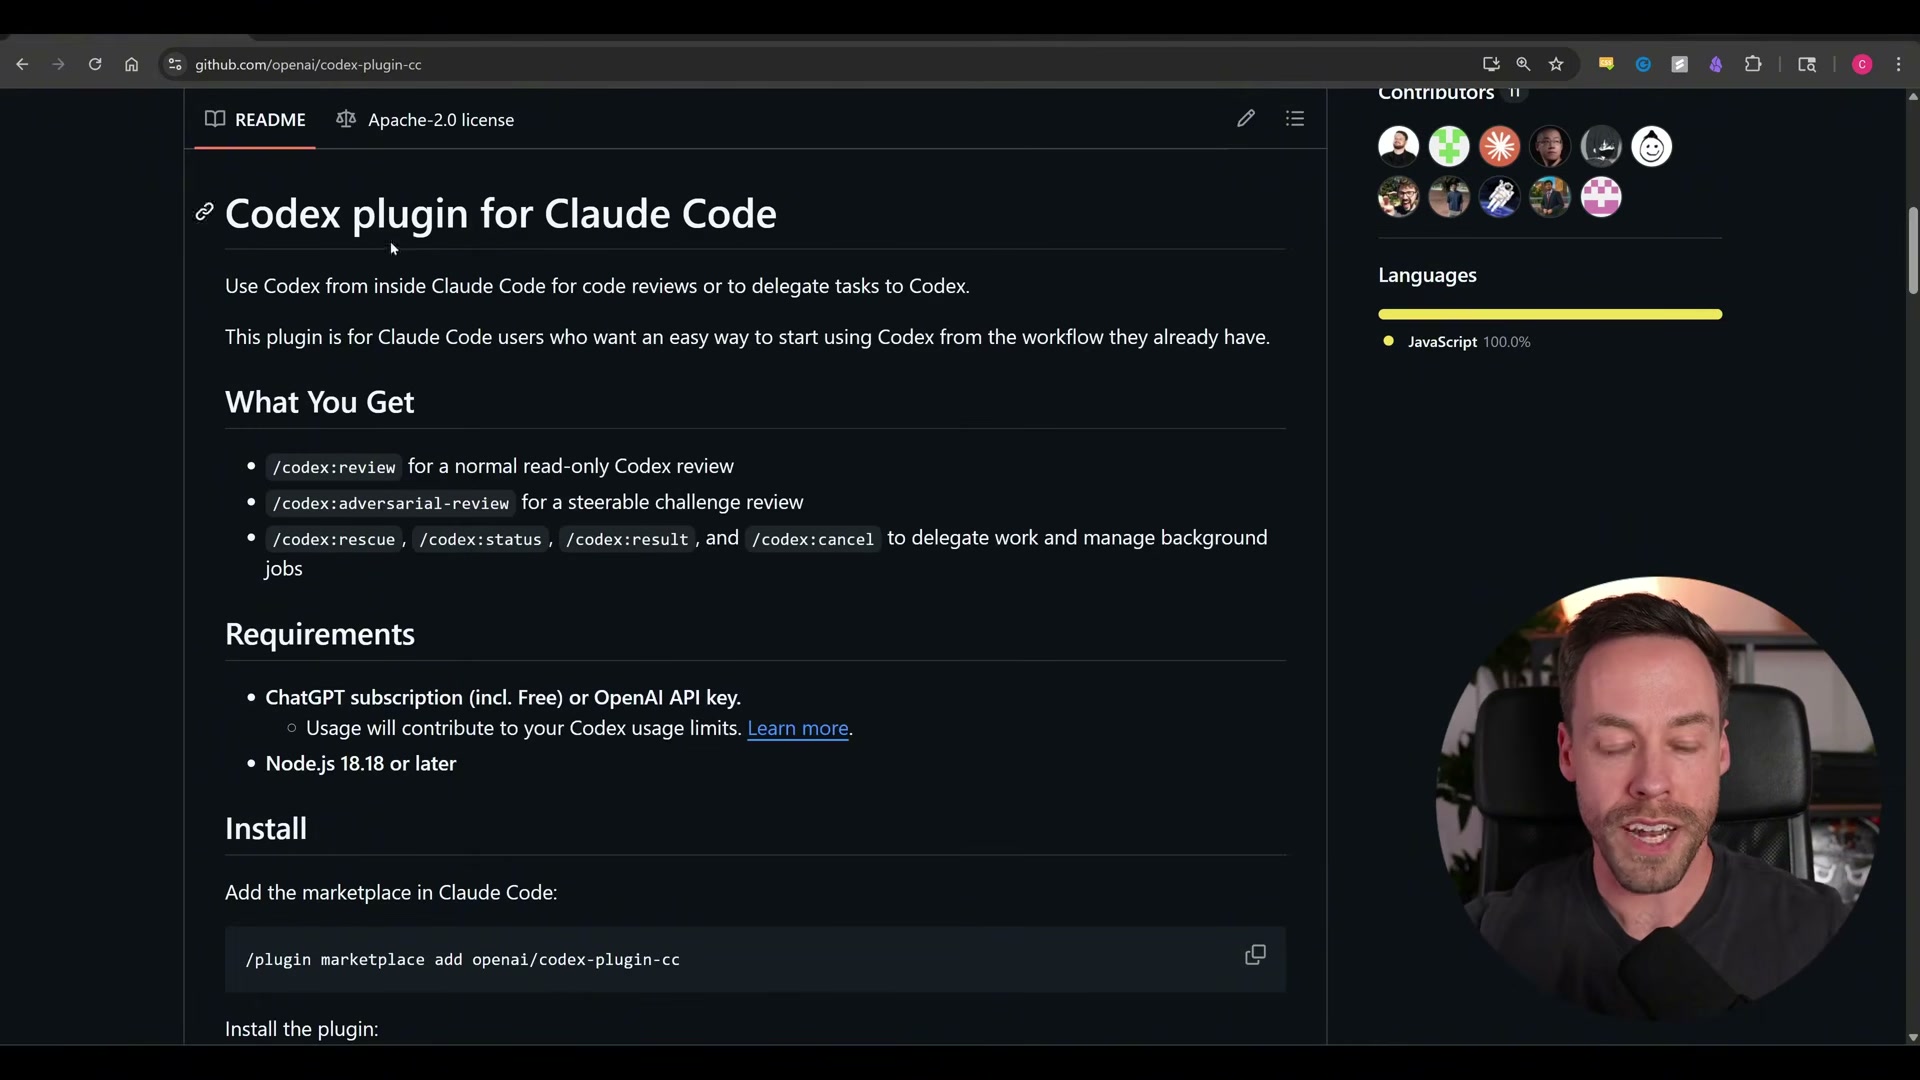This screenshot has height=1080, width=1920.
Task: Reload the current page
Action: click(x=95, y=64)
